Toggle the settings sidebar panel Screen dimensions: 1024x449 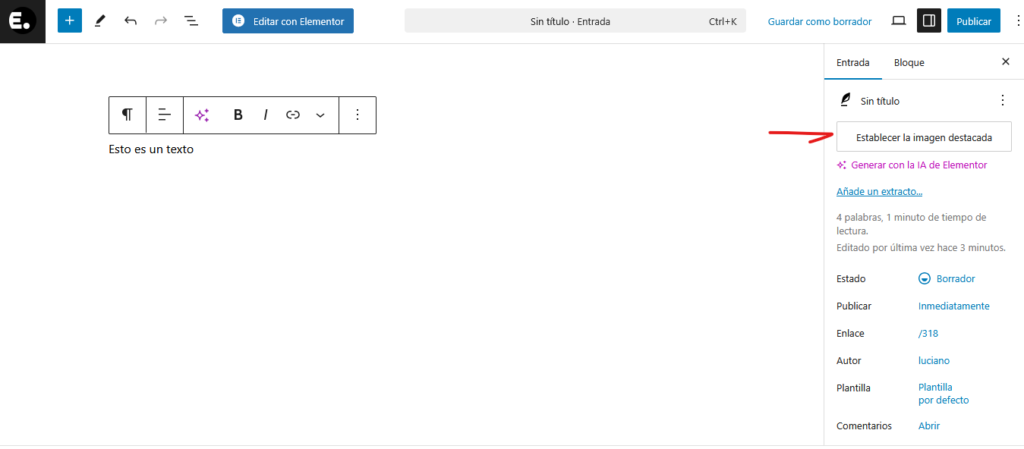(928, 21)
